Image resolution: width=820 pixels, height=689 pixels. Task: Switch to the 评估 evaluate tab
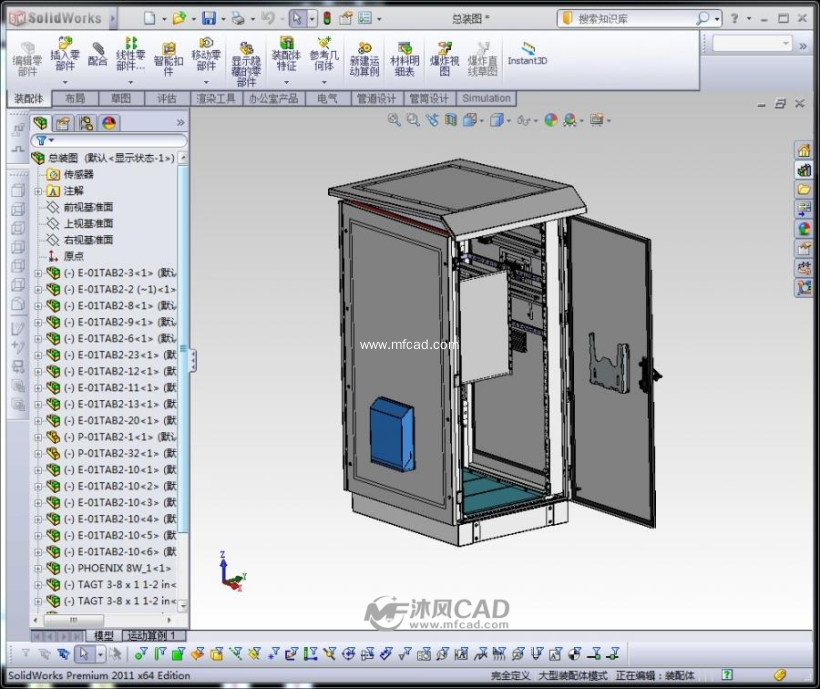tap(167, 98)
